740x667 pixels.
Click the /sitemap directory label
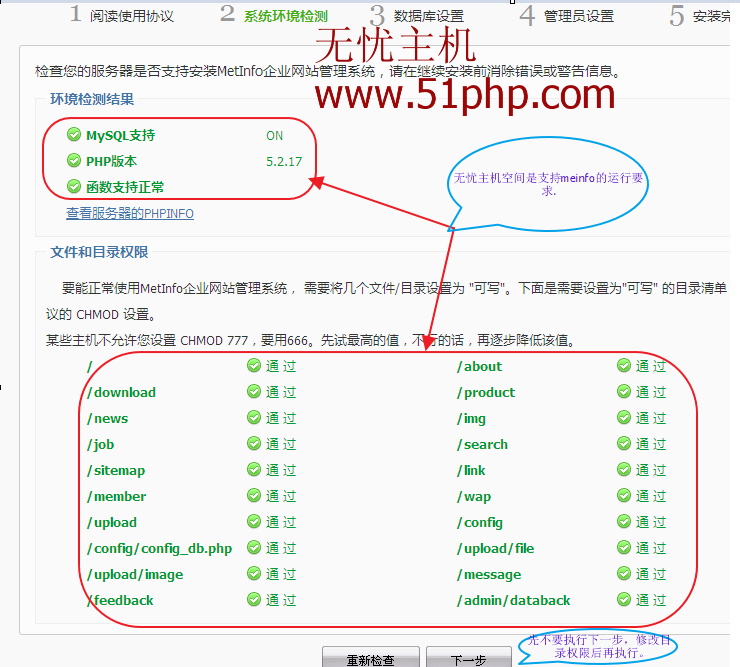pyautogui.click(x=116, y=471)
